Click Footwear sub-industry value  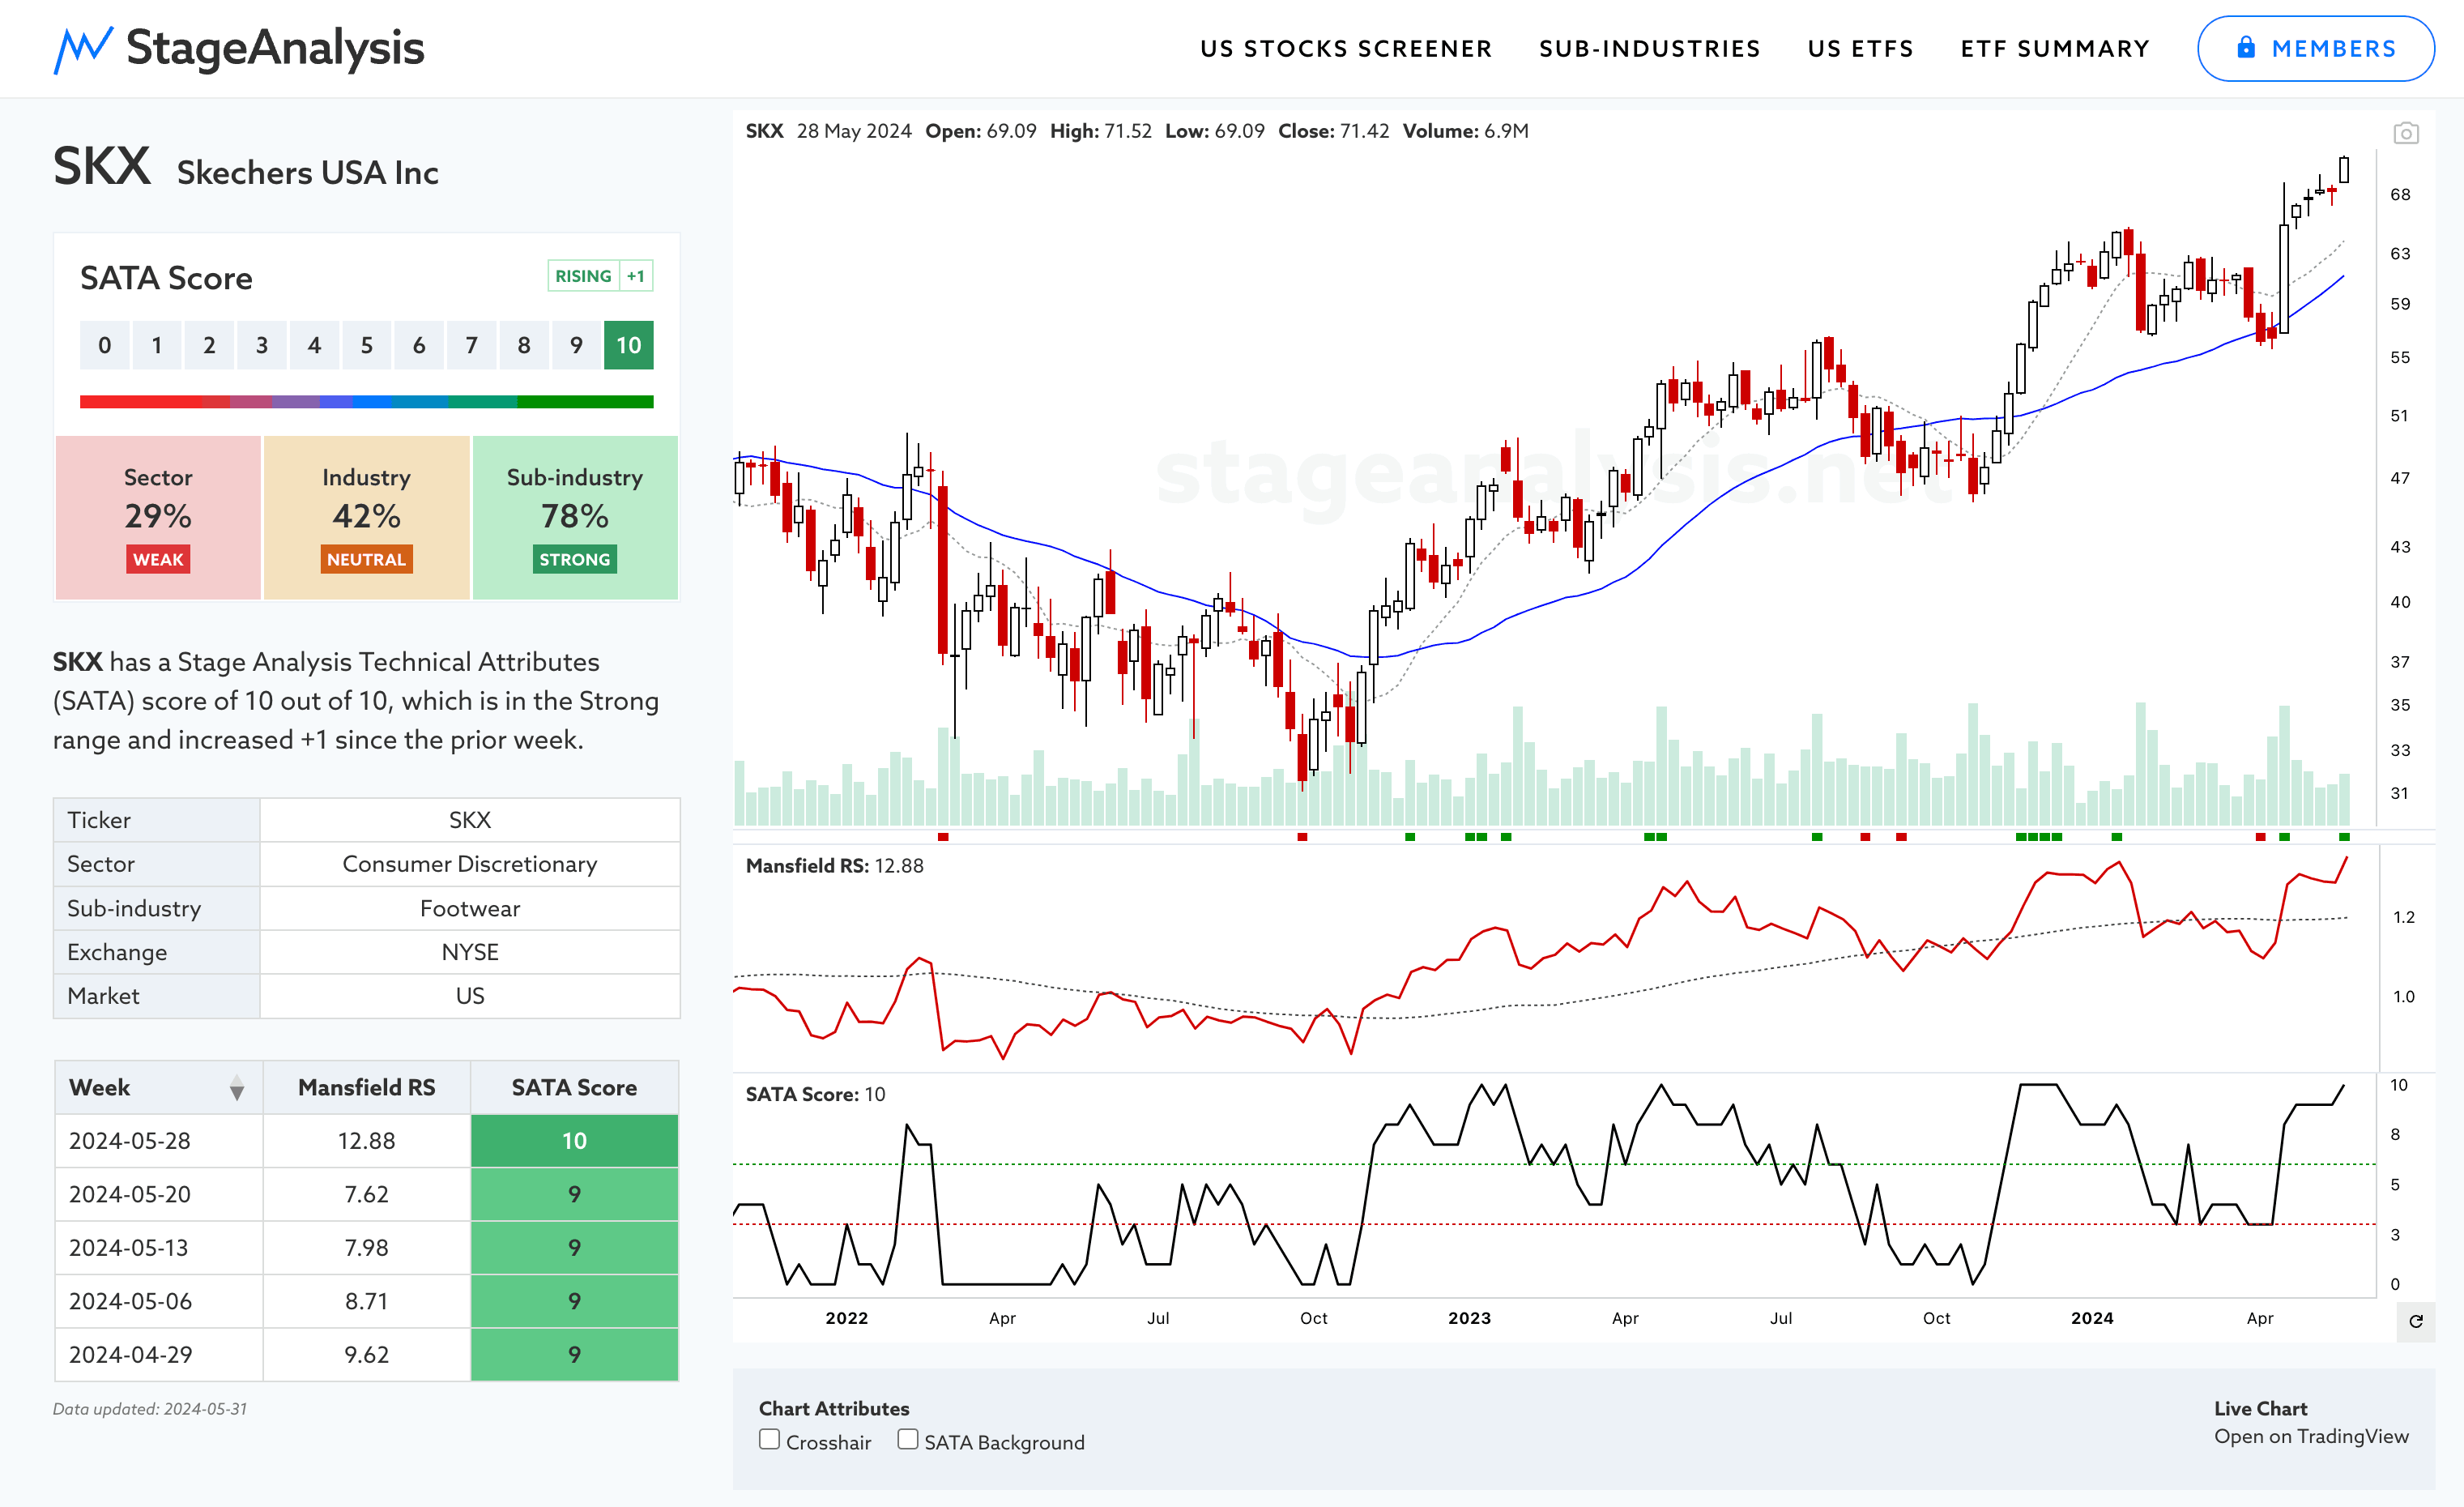tap(469, 908)
